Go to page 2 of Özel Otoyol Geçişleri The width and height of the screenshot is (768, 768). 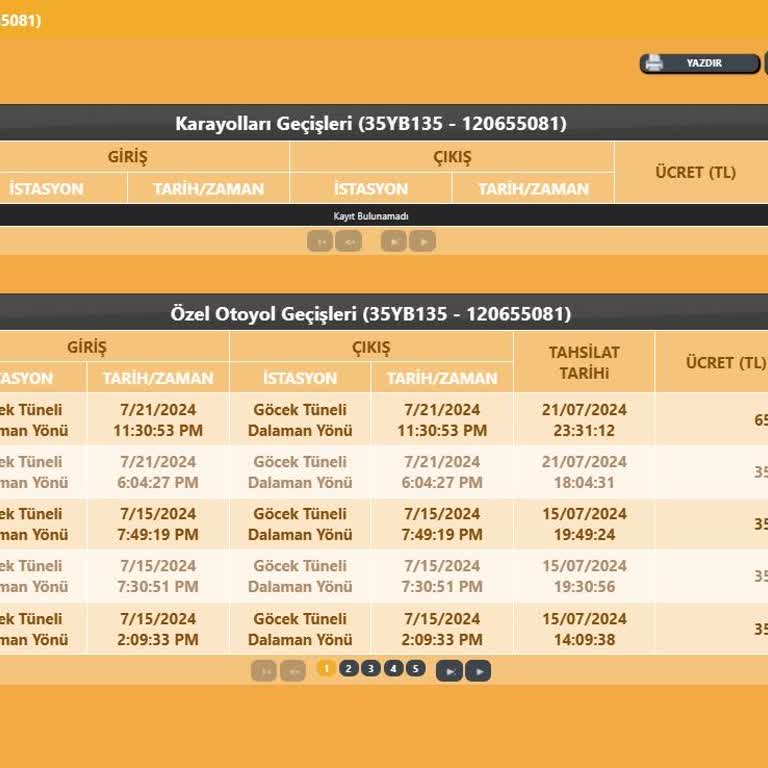[348, 668]
